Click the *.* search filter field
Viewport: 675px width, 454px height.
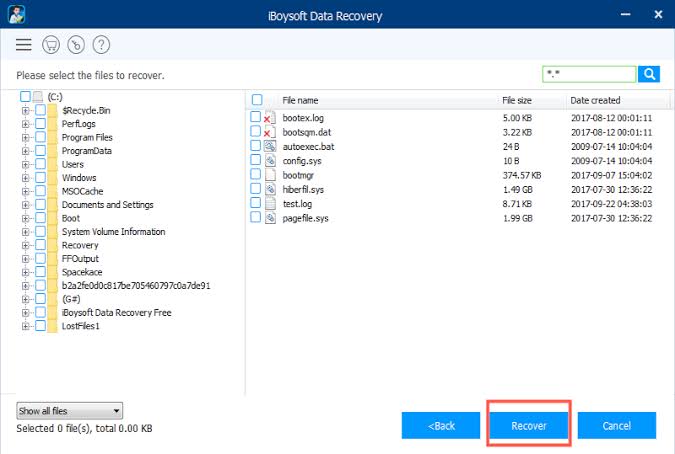coord(589,74)
